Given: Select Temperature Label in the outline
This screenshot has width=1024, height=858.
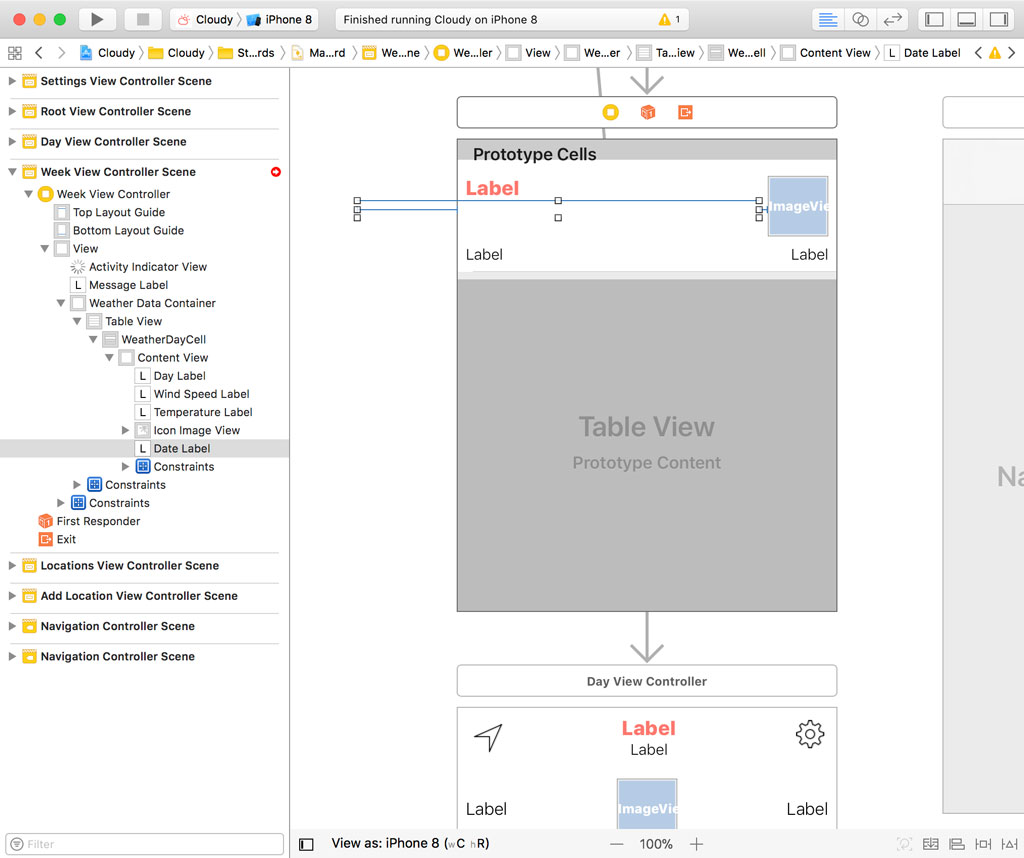Looking at the screenshot, I should coord(202,412).
